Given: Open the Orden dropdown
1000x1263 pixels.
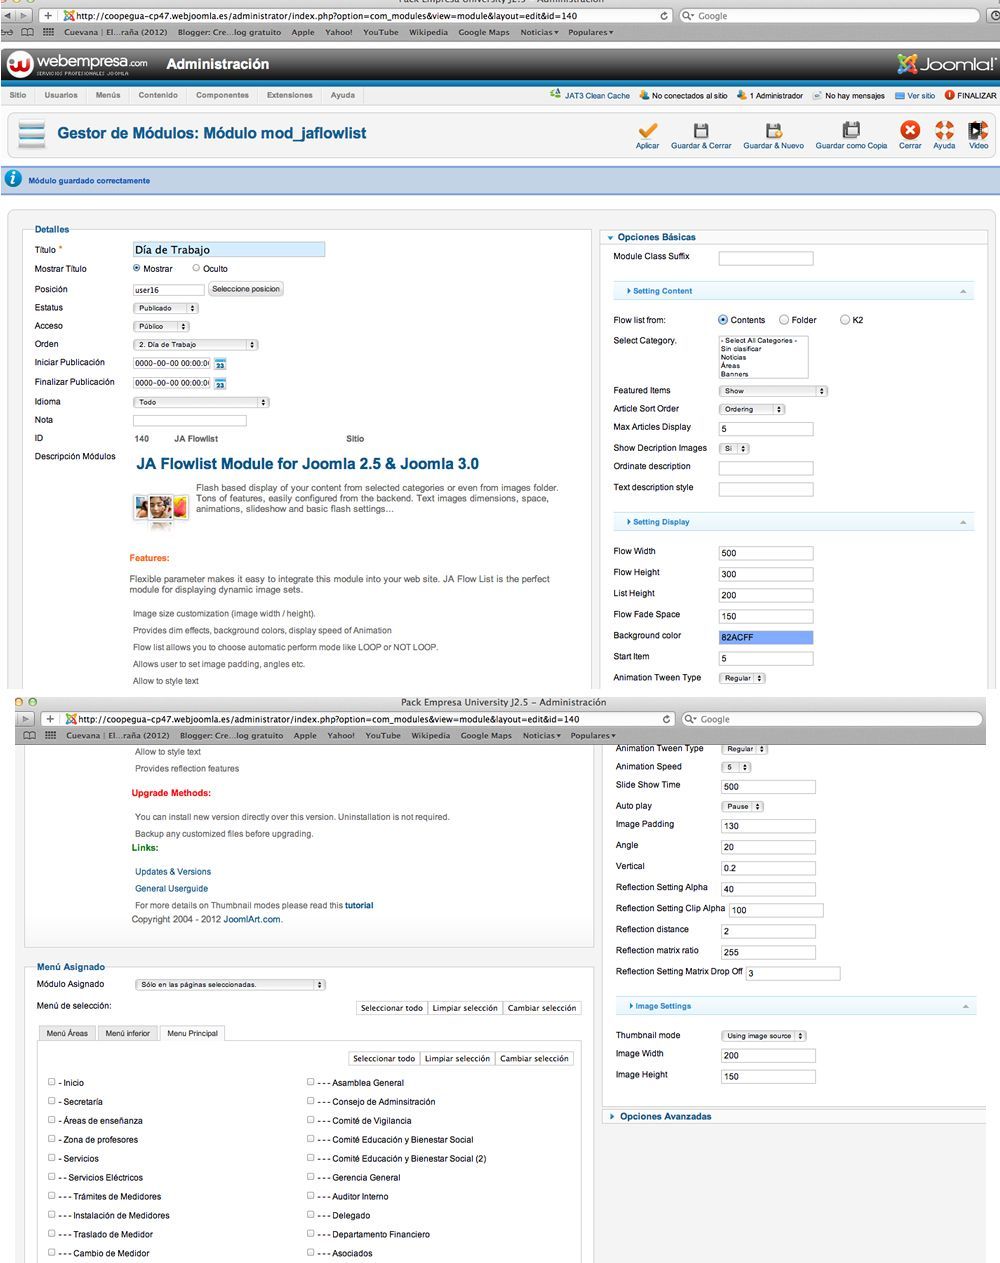Looking at the screenshot, I should (195, 344).
